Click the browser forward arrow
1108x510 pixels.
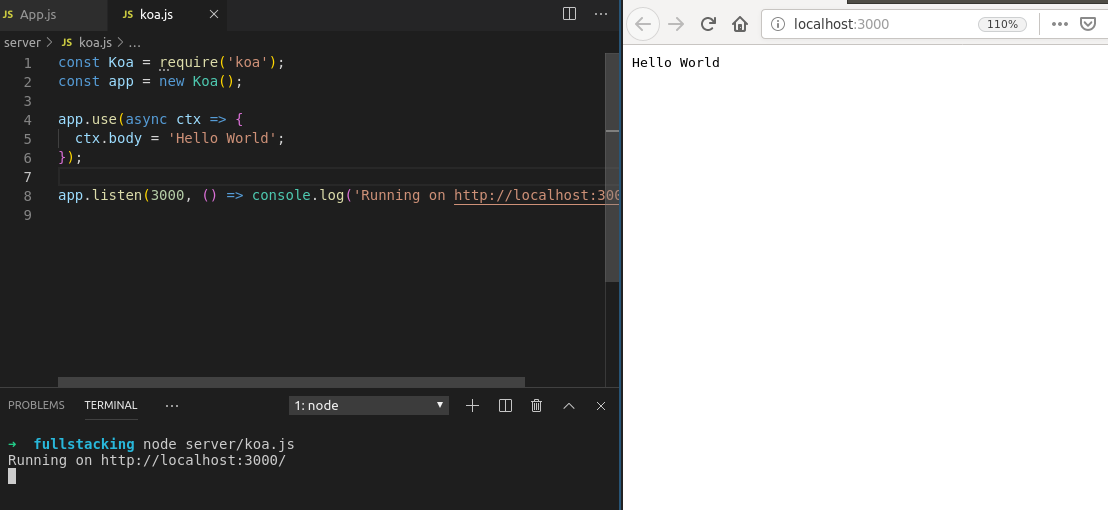point(676,24)
